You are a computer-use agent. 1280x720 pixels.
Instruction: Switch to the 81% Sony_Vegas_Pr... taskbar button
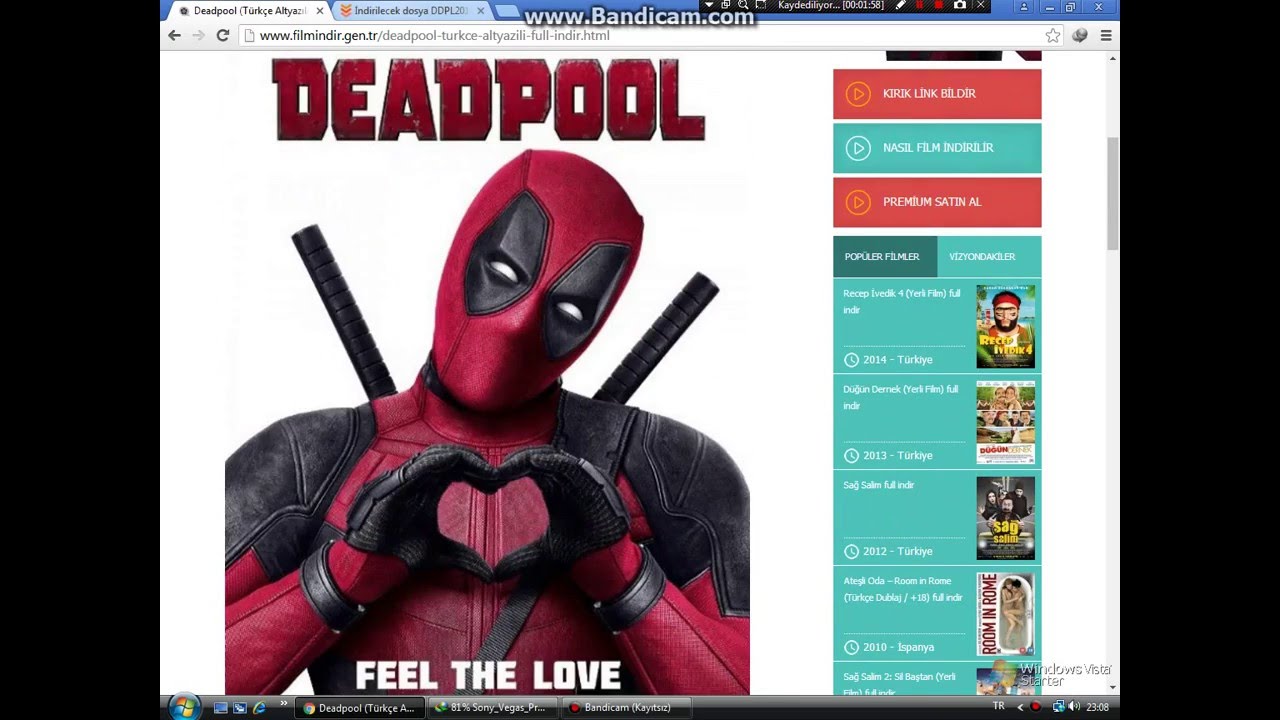[491, 708]
